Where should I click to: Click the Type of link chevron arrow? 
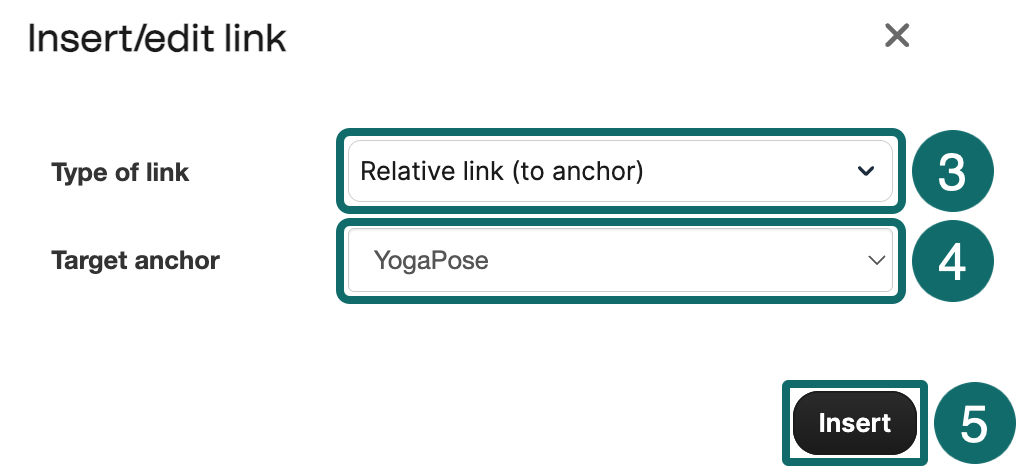(866, 171)
